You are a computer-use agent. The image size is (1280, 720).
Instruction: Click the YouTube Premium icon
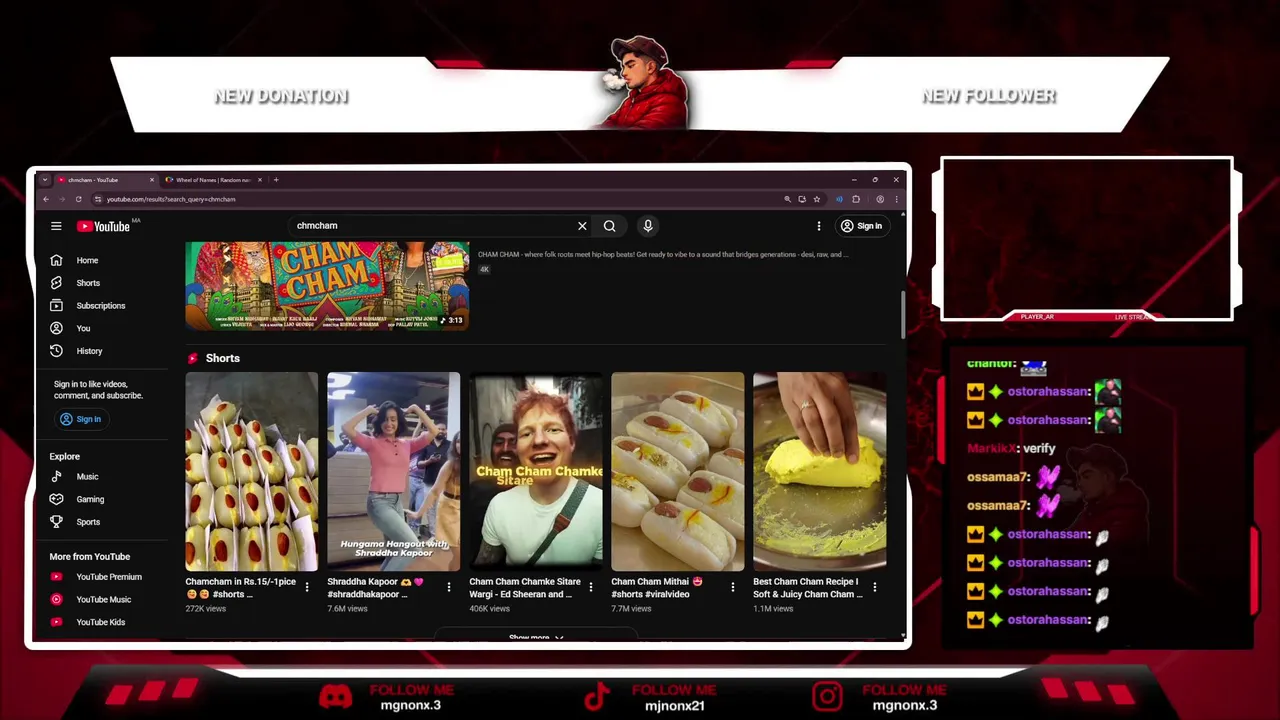[56, 577]
